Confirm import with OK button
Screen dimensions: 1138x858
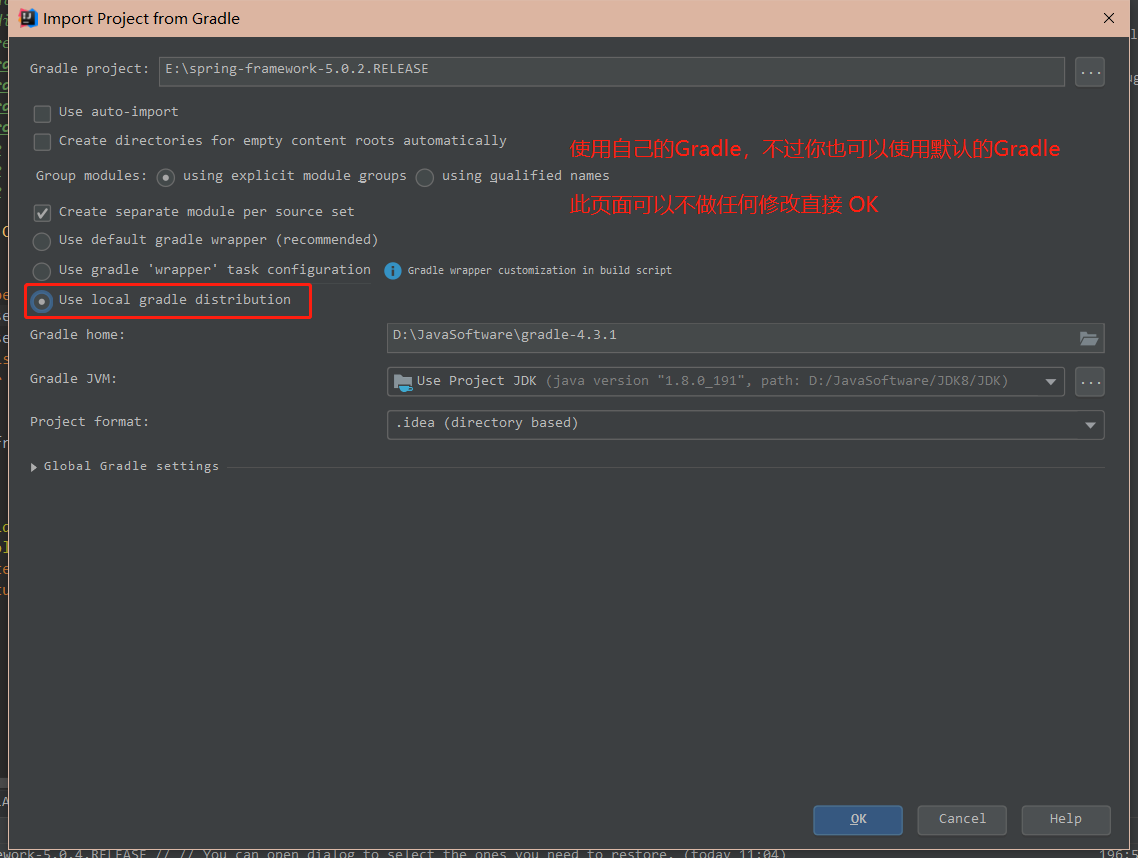(x=858, y=820)
